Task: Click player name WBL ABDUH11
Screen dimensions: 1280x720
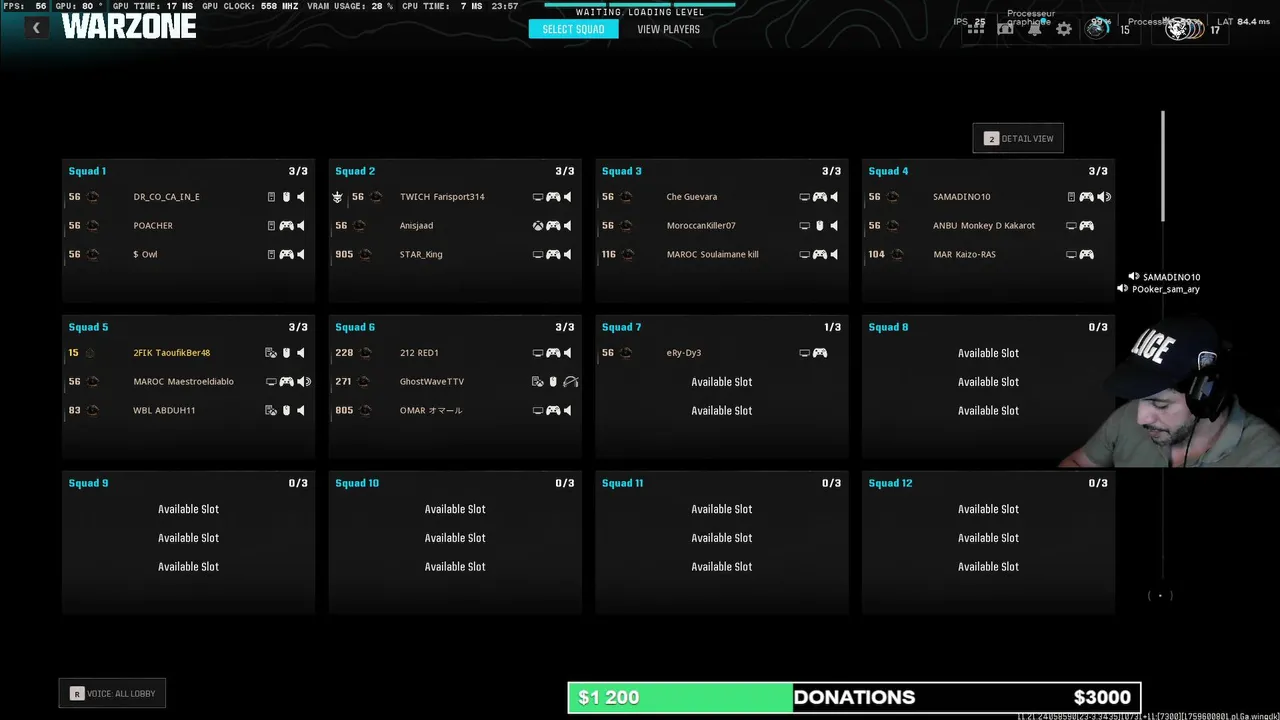Action: [164, 411]
